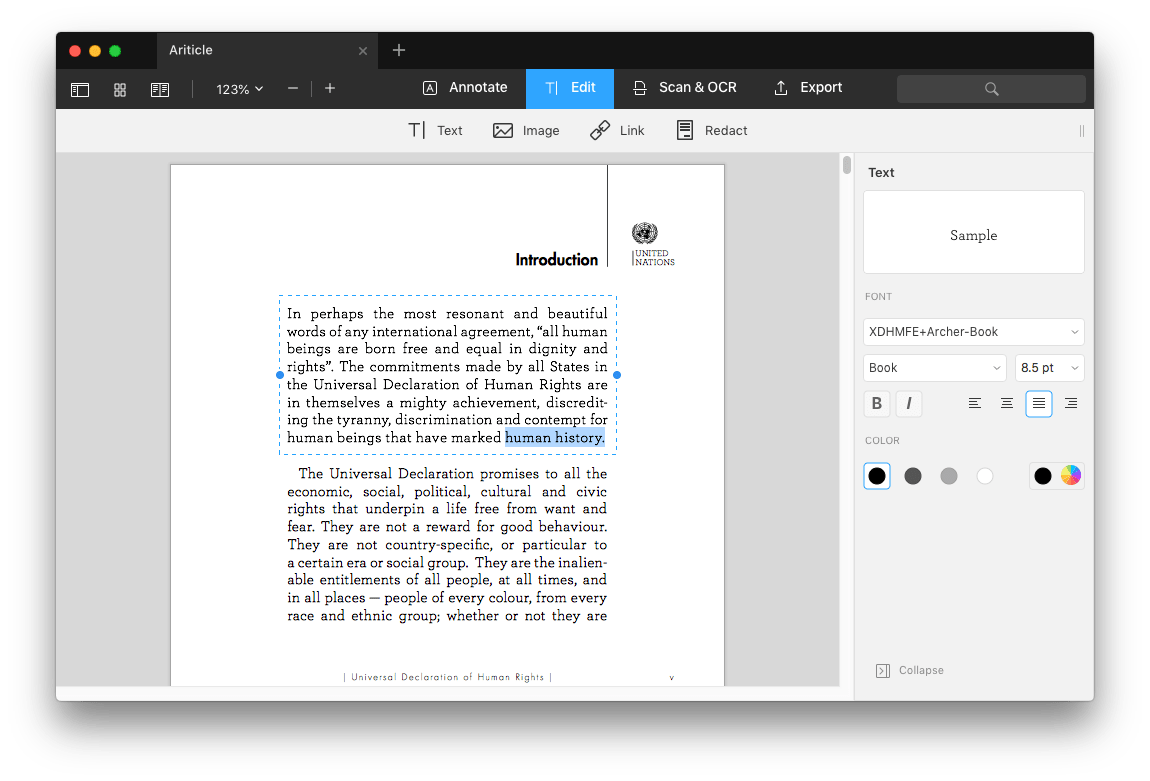1150x781 pixels.
Task: Switch to the Annotate tab
Action: (465, 88)
